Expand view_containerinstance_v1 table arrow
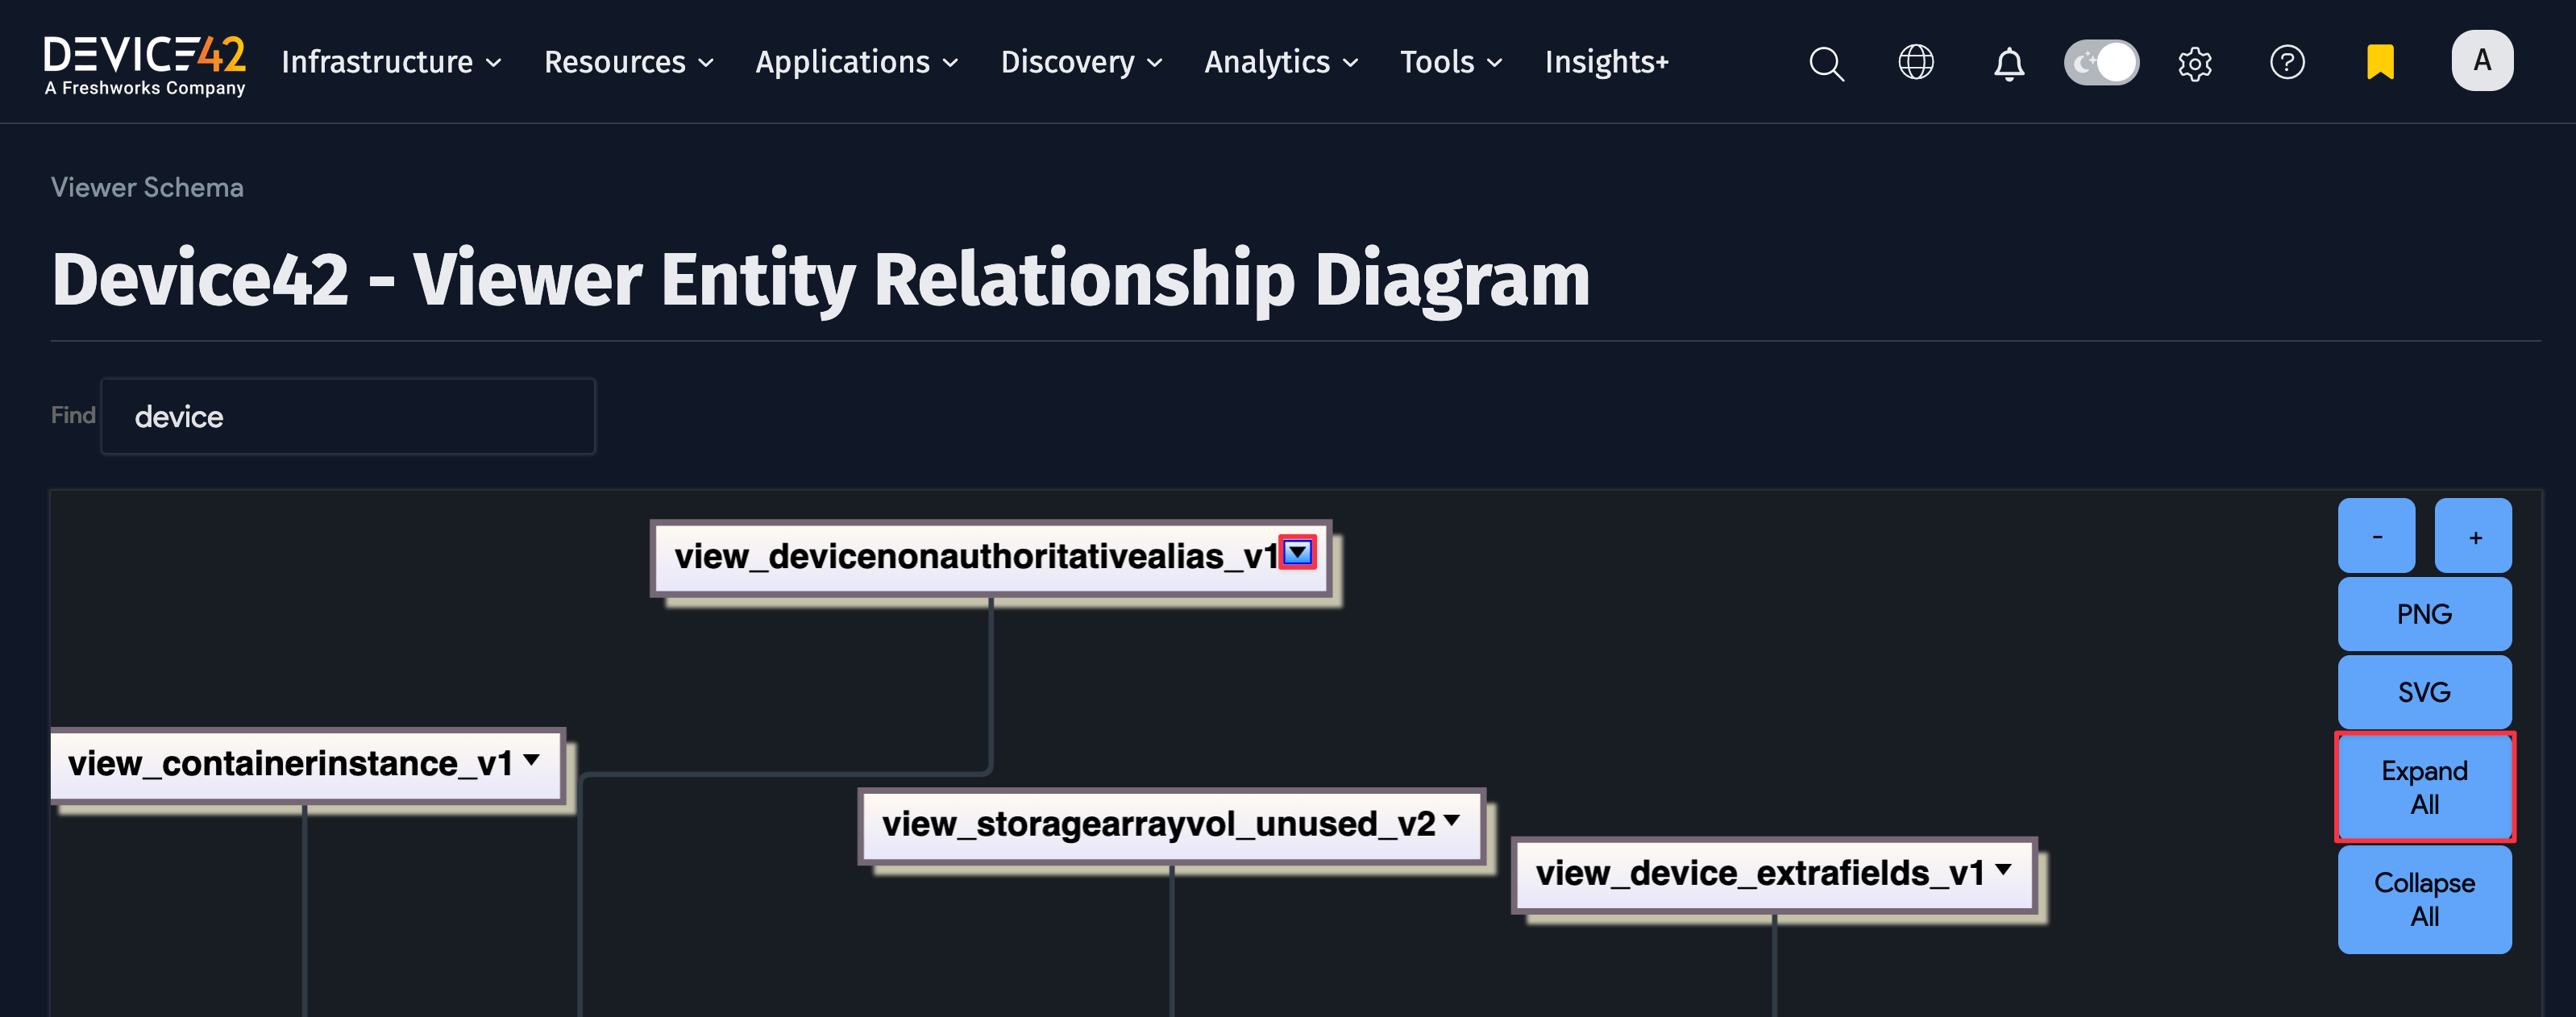The width and height of the screenshot is (2576, 1017). pyautogui.click(x=532, y=760)
